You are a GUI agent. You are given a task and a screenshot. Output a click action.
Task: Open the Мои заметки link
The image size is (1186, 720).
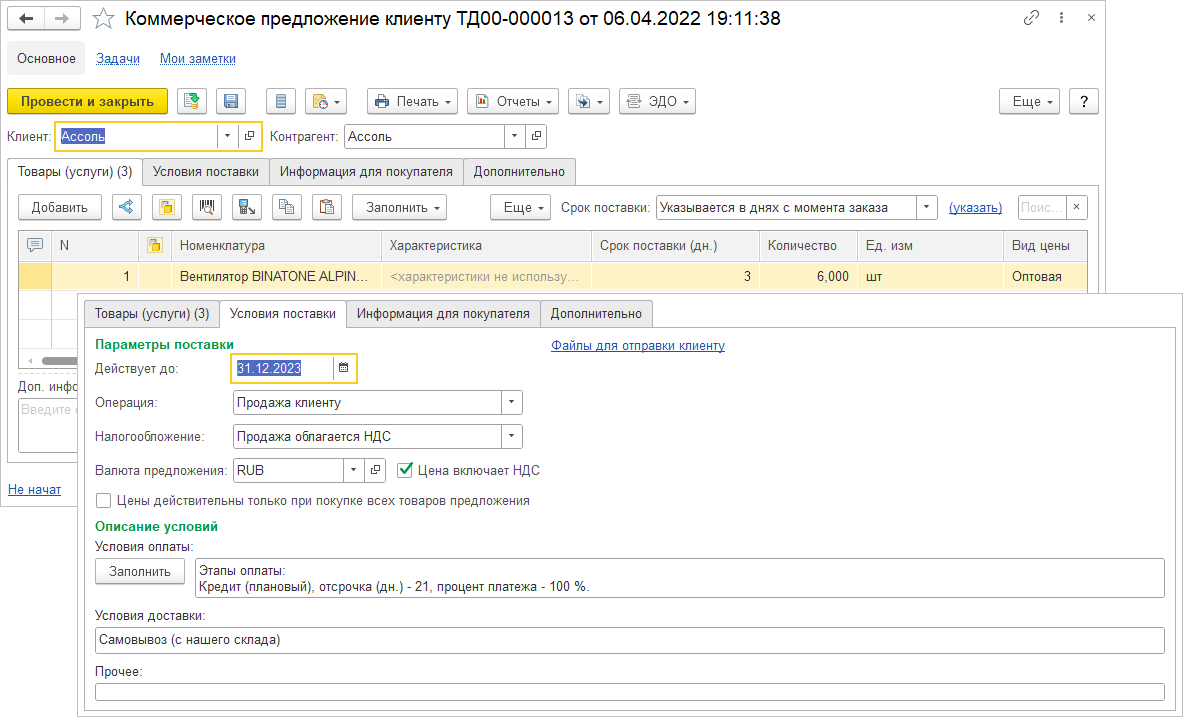(197, 58)
